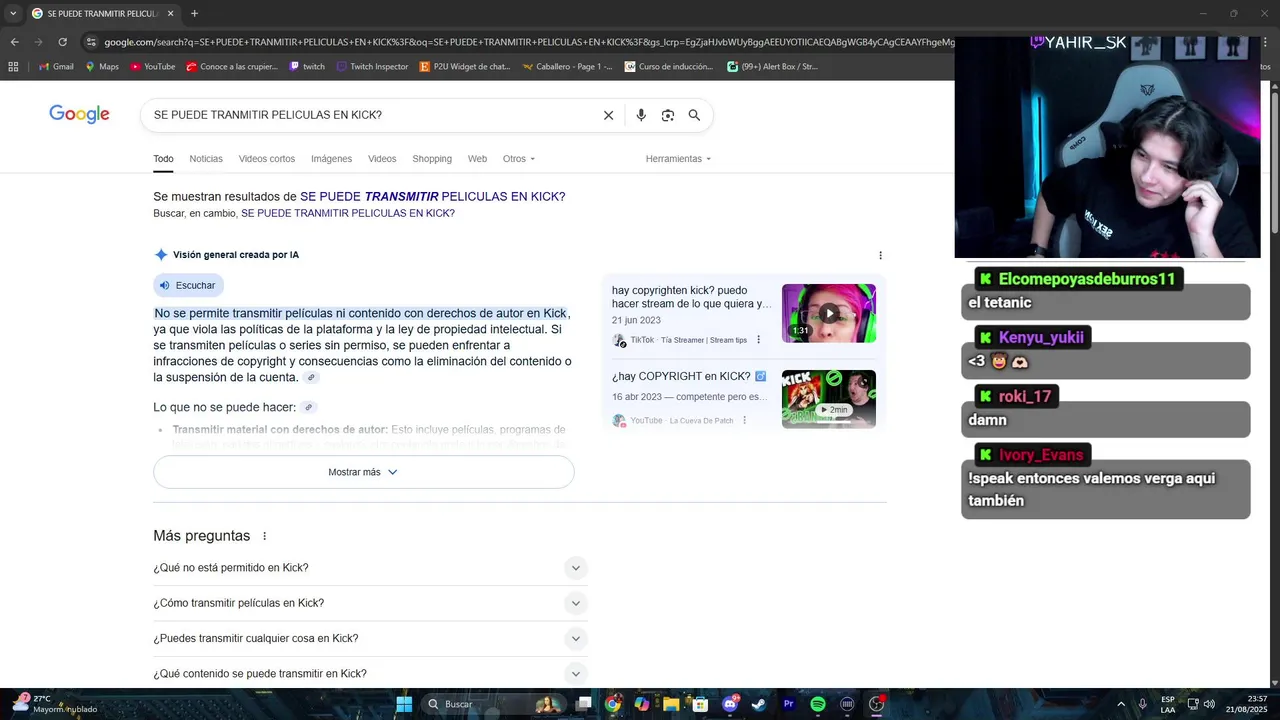
Task: Open the weather widget showing 27°C
Action: [x=55, y=704]
